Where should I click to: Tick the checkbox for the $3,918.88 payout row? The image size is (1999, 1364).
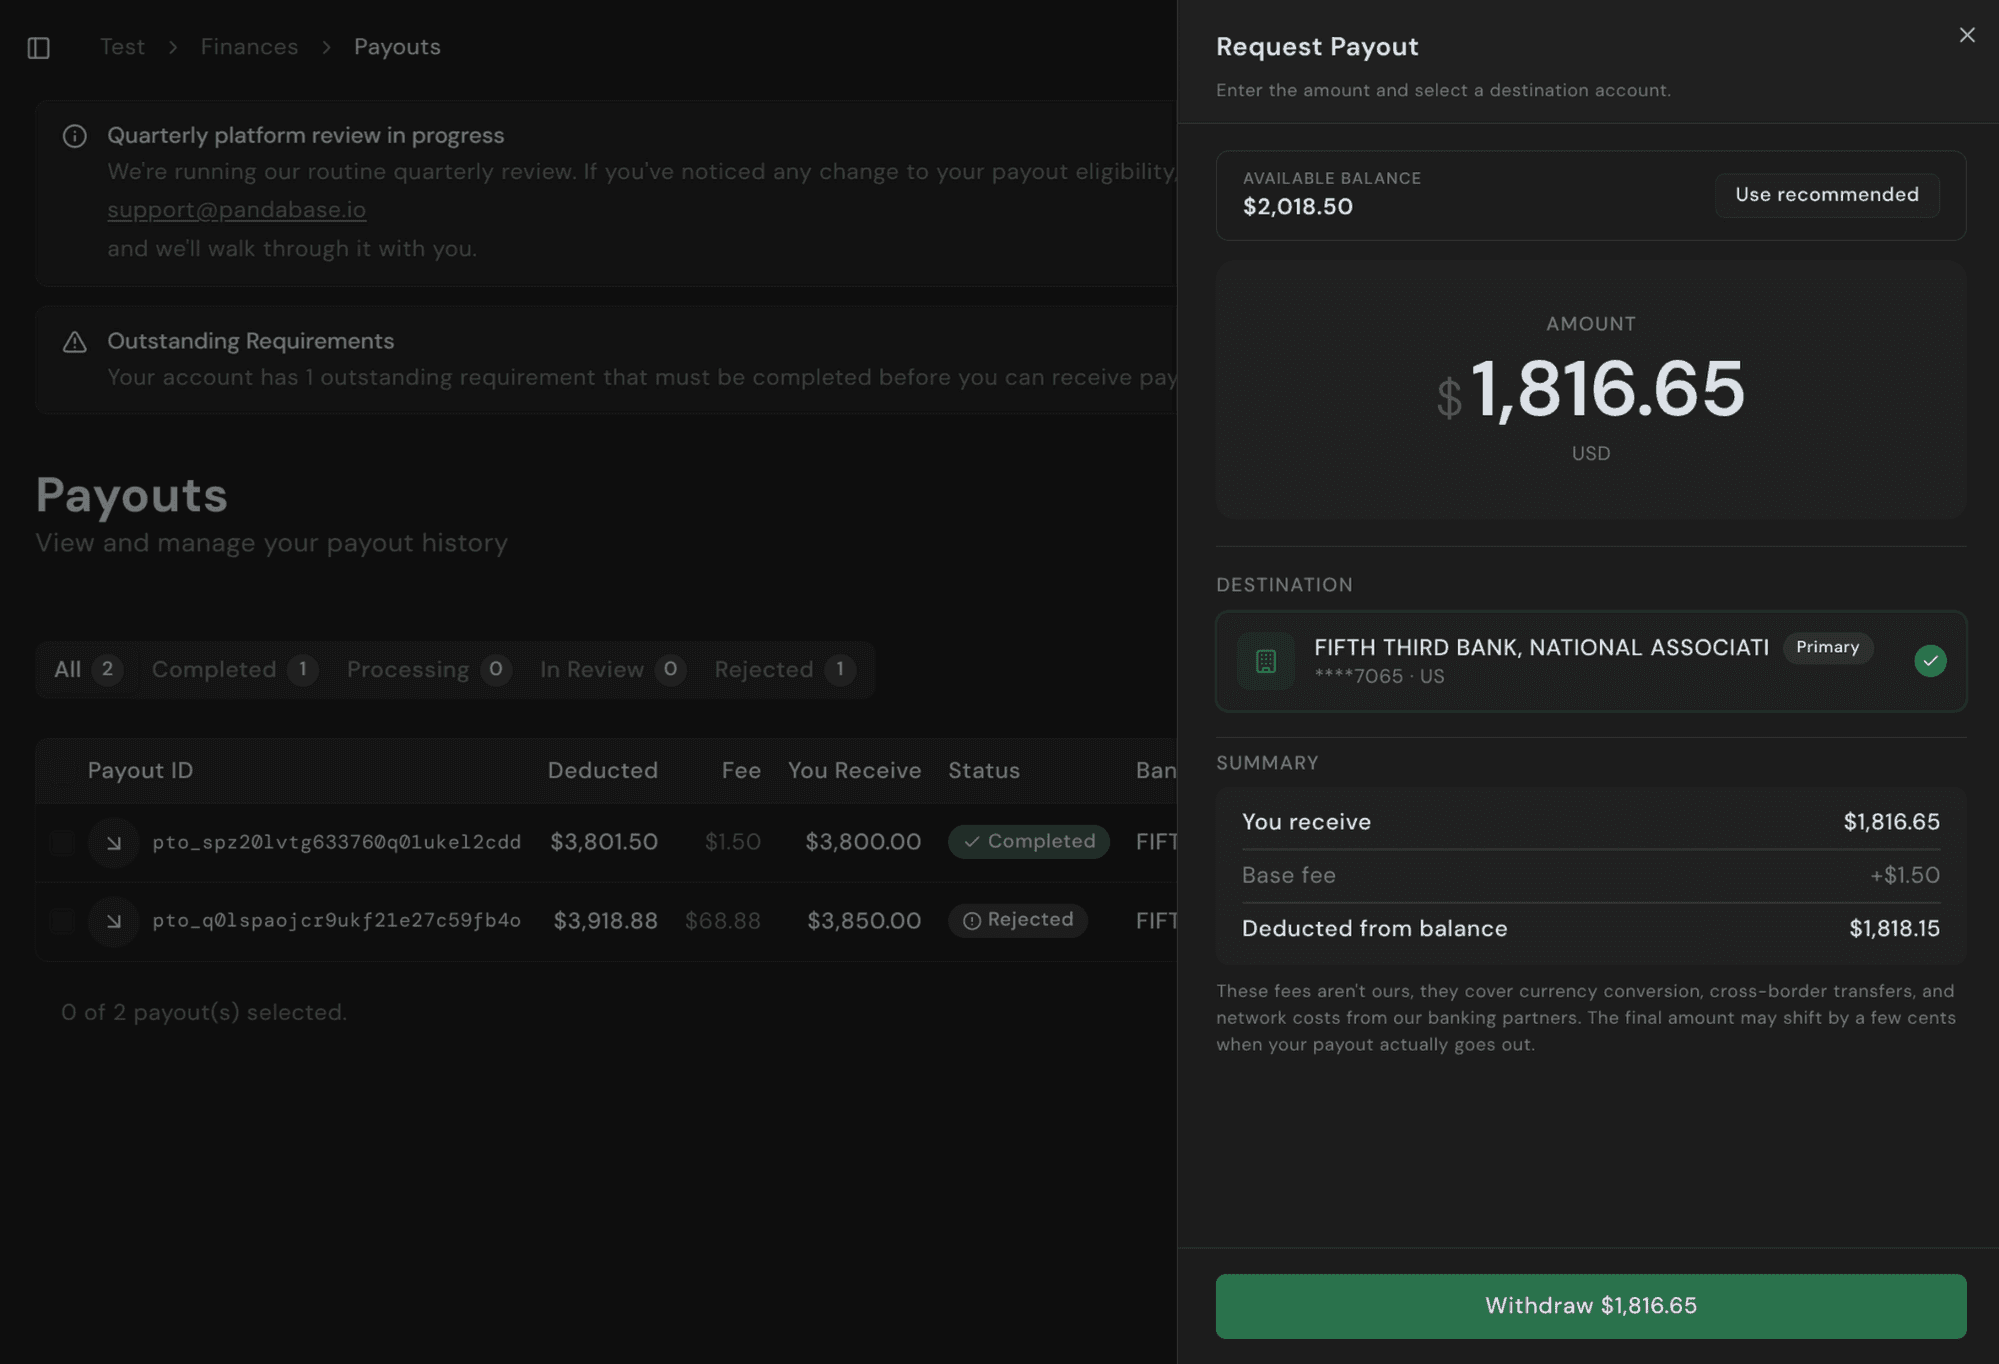63,921
